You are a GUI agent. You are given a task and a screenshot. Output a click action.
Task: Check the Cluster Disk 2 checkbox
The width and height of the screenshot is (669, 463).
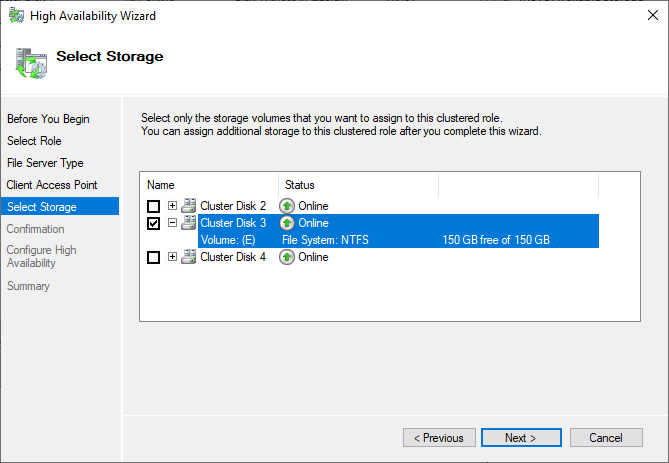(x=153, y=206)
